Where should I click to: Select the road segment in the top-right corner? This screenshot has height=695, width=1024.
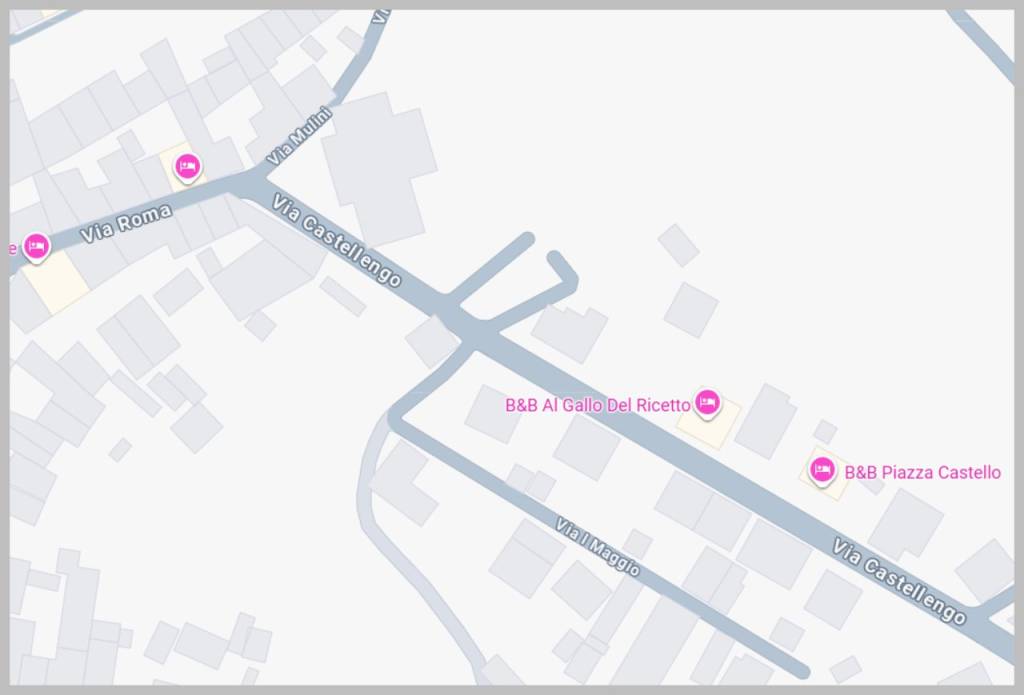coord(983,43)
